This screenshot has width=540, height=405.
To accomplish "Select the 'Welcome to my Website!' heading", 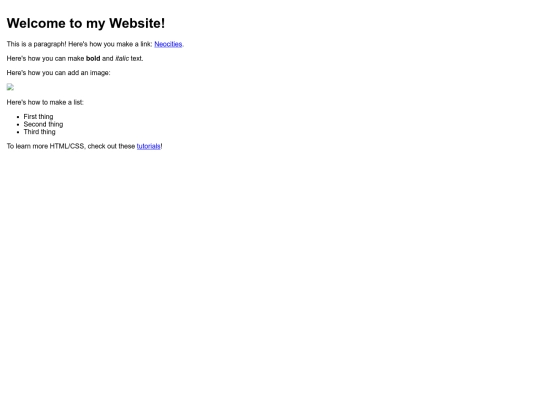I will click(x=86, y=23).
